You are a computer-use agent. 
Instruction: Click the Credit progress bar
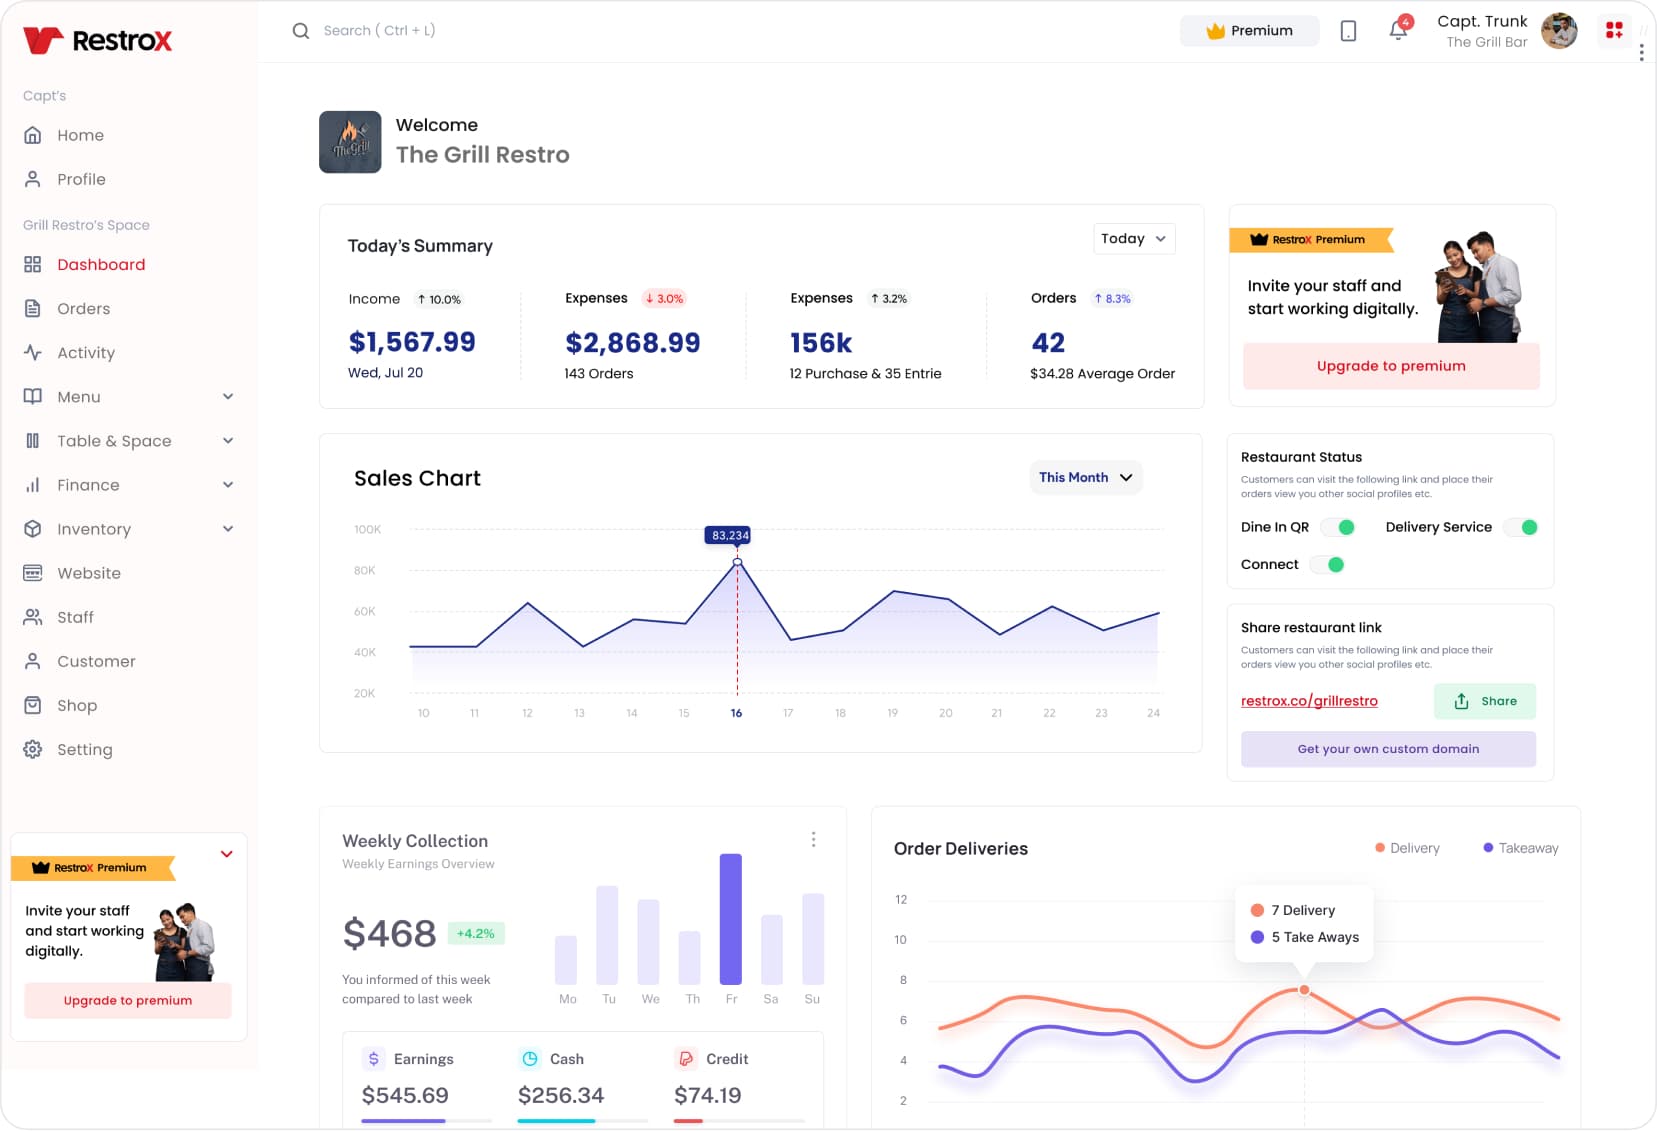click(739, 1121)
